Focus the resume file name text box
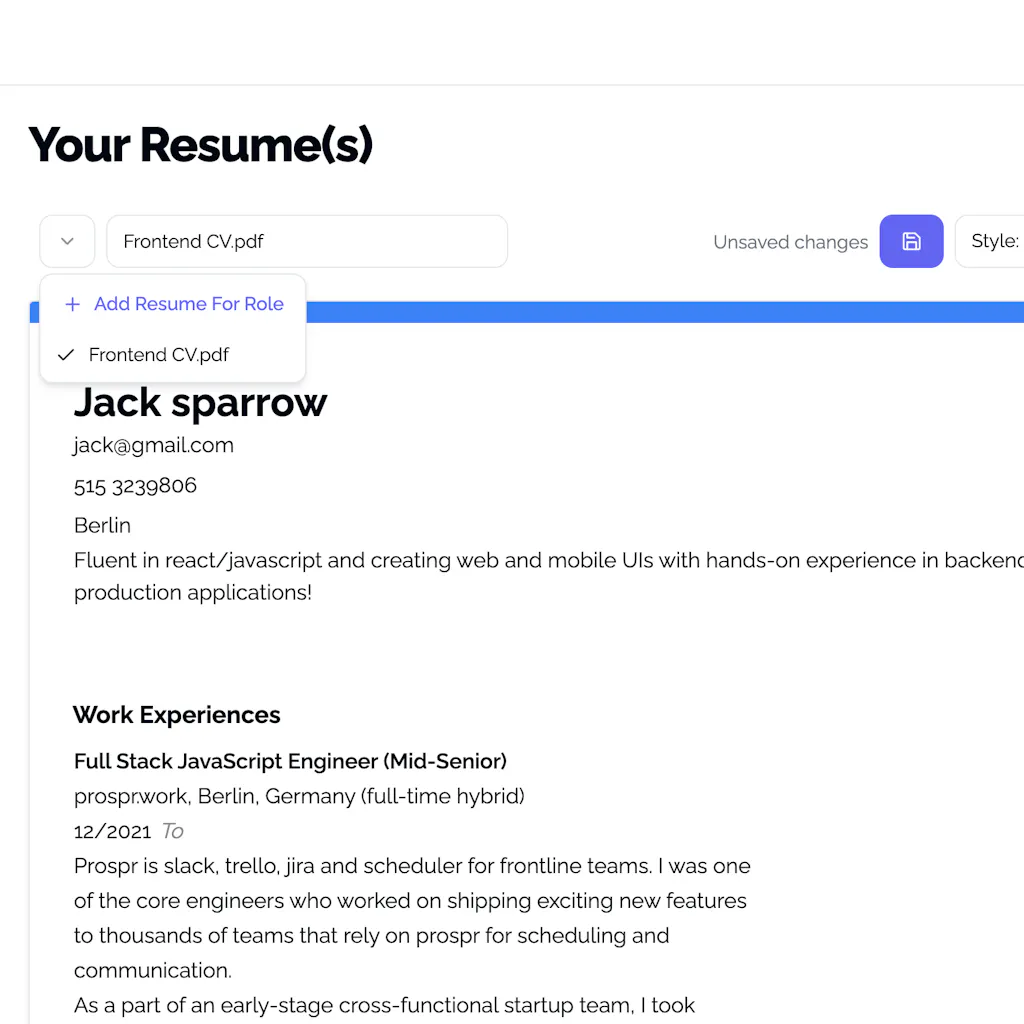This screenshot has height=1024, width=1024. [306, 241]
